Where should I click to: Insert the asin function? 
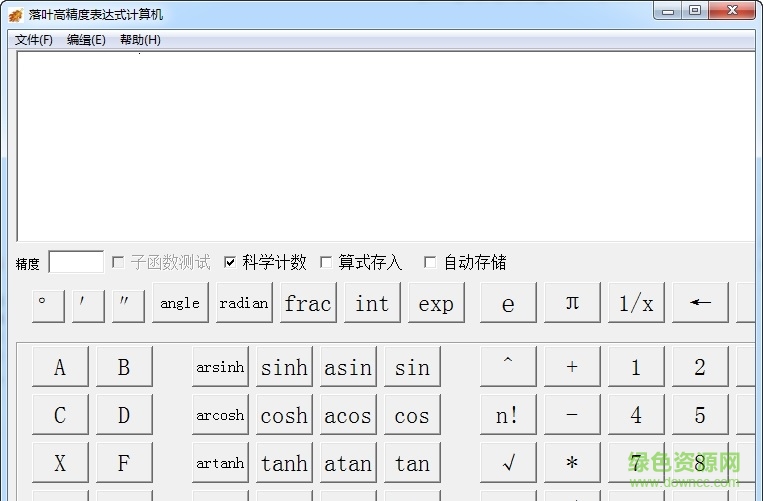point(348,366)
